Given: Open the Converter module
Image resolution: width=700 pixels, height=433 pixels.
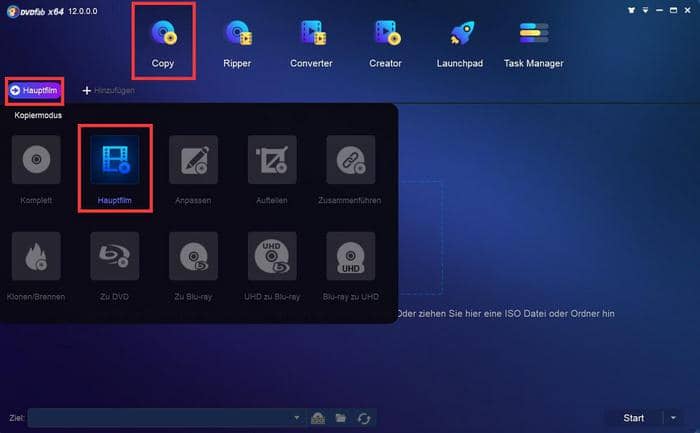Looking at the screenshot, I should click(x=311, y=43).
